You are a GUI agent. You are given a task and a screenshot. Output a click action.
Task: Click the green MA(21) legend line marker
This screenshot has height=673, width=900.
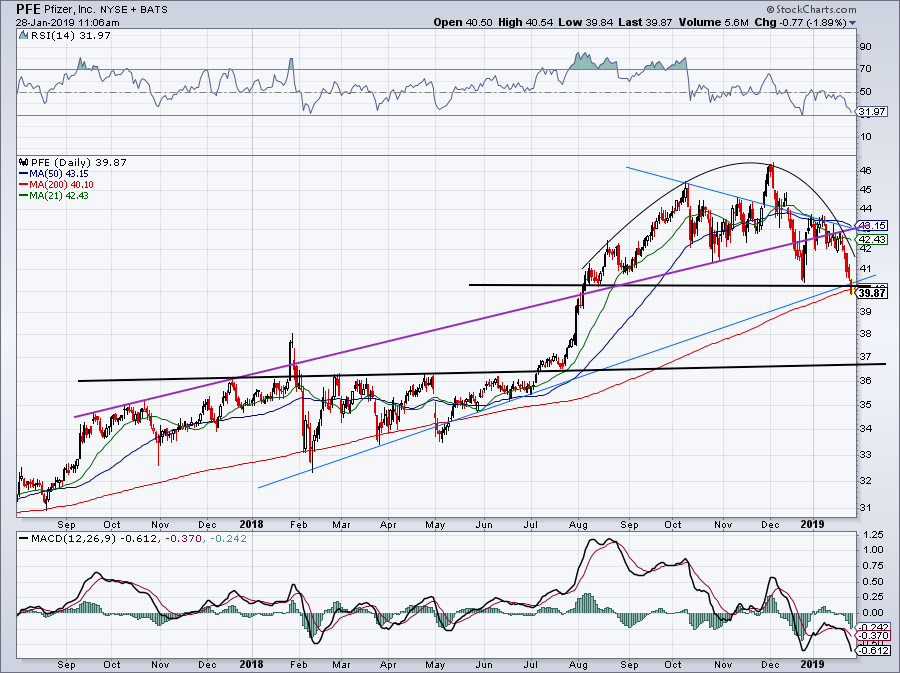(x=24, y=195)
